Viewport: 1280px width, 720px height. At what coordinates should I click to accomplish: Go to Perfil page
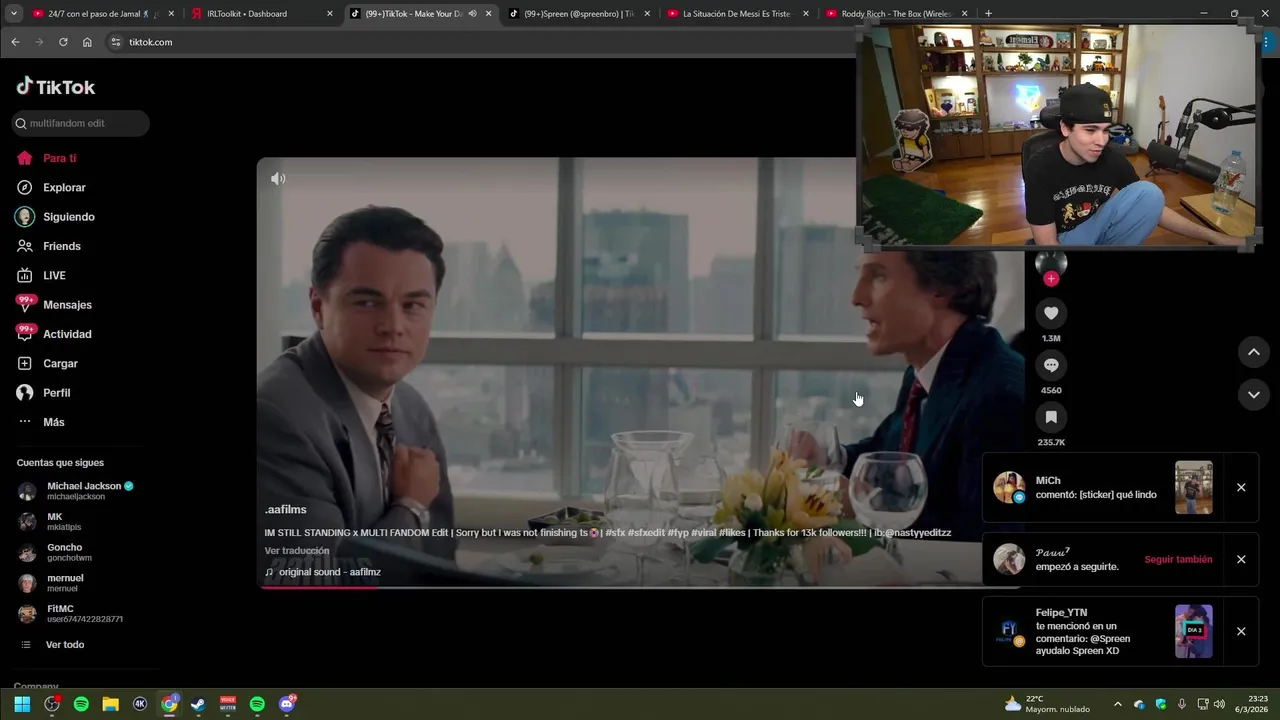(x=56, y=393)
